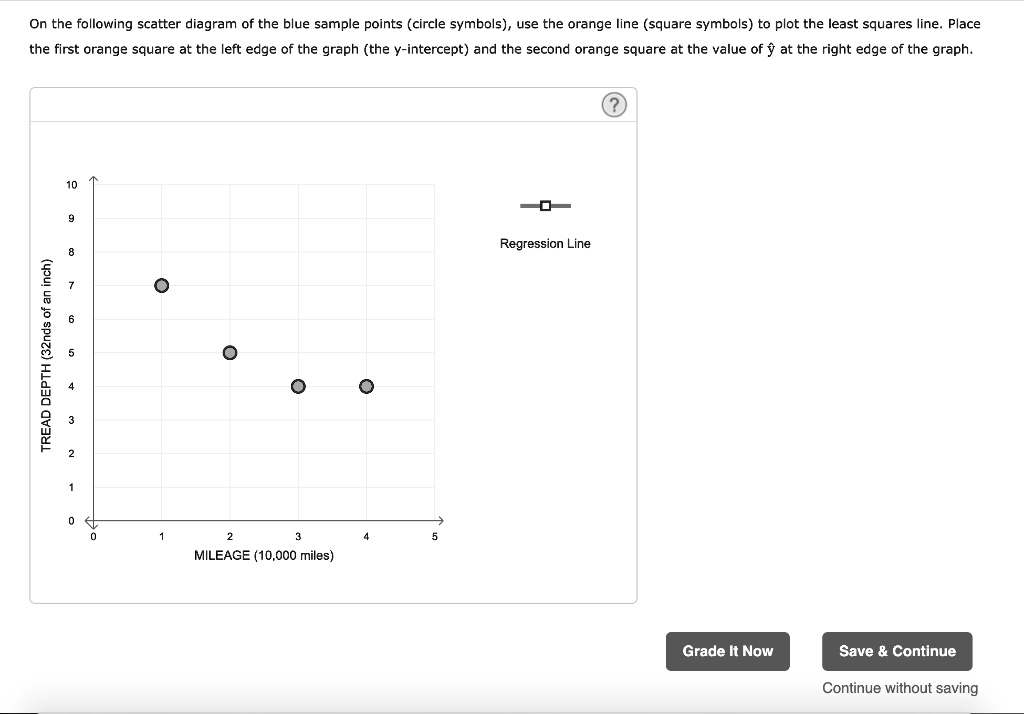Click the TREAD DEPTH vertical axis title
Image resolution: width=1024 pixels, height=714 pixels.
(x=46, y=355)
